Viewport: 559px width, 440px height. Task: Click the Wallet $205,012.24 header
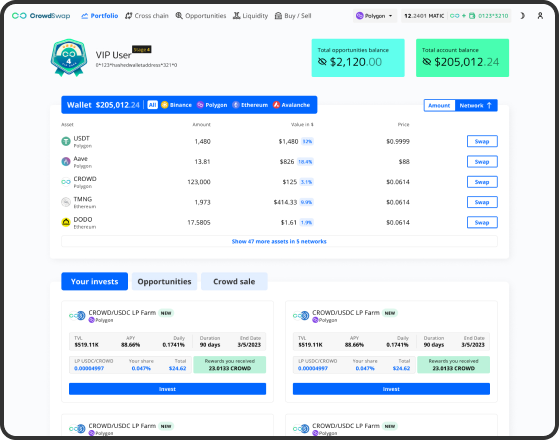(x=103, y=105)
